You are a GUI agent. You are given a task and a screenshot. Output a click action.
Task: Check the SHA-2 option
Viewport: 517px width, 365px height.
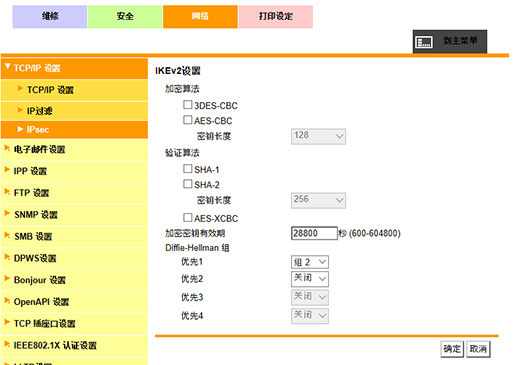188,184
